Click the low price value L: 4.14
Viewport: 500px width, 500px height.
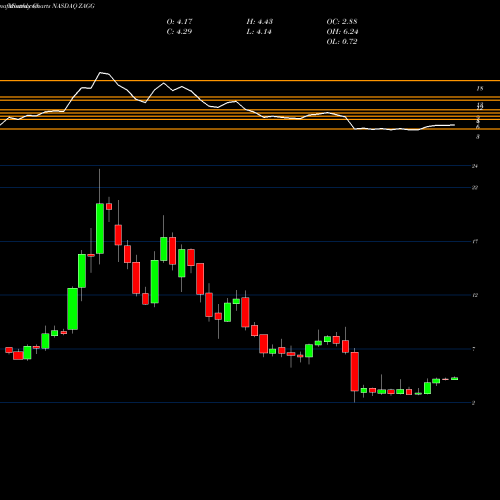tap(259, 32)
